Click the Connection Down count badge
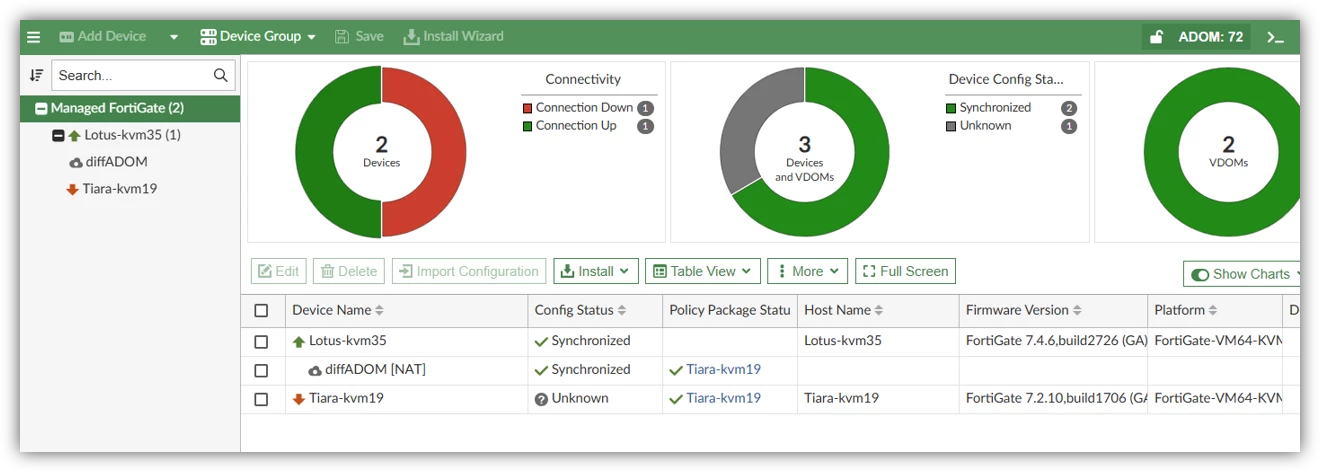Screen dimensions: 1320x472 coord(645,108)
